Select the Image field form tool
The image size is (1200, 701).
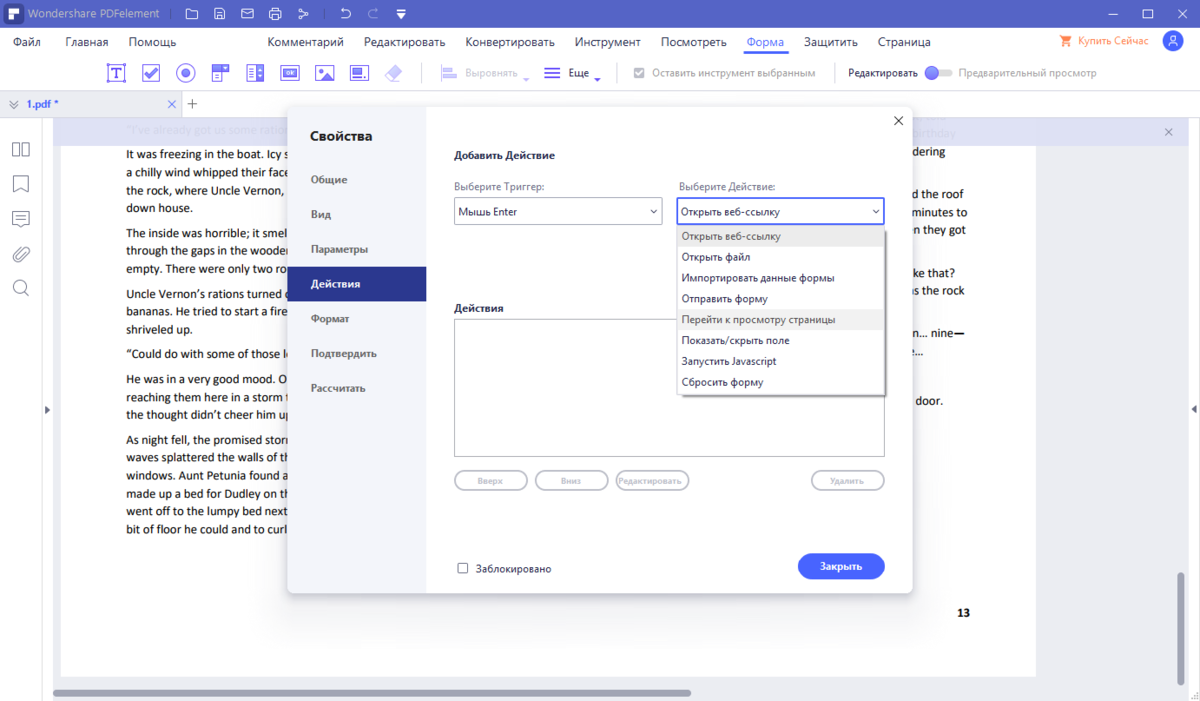(x=324, y=73)
